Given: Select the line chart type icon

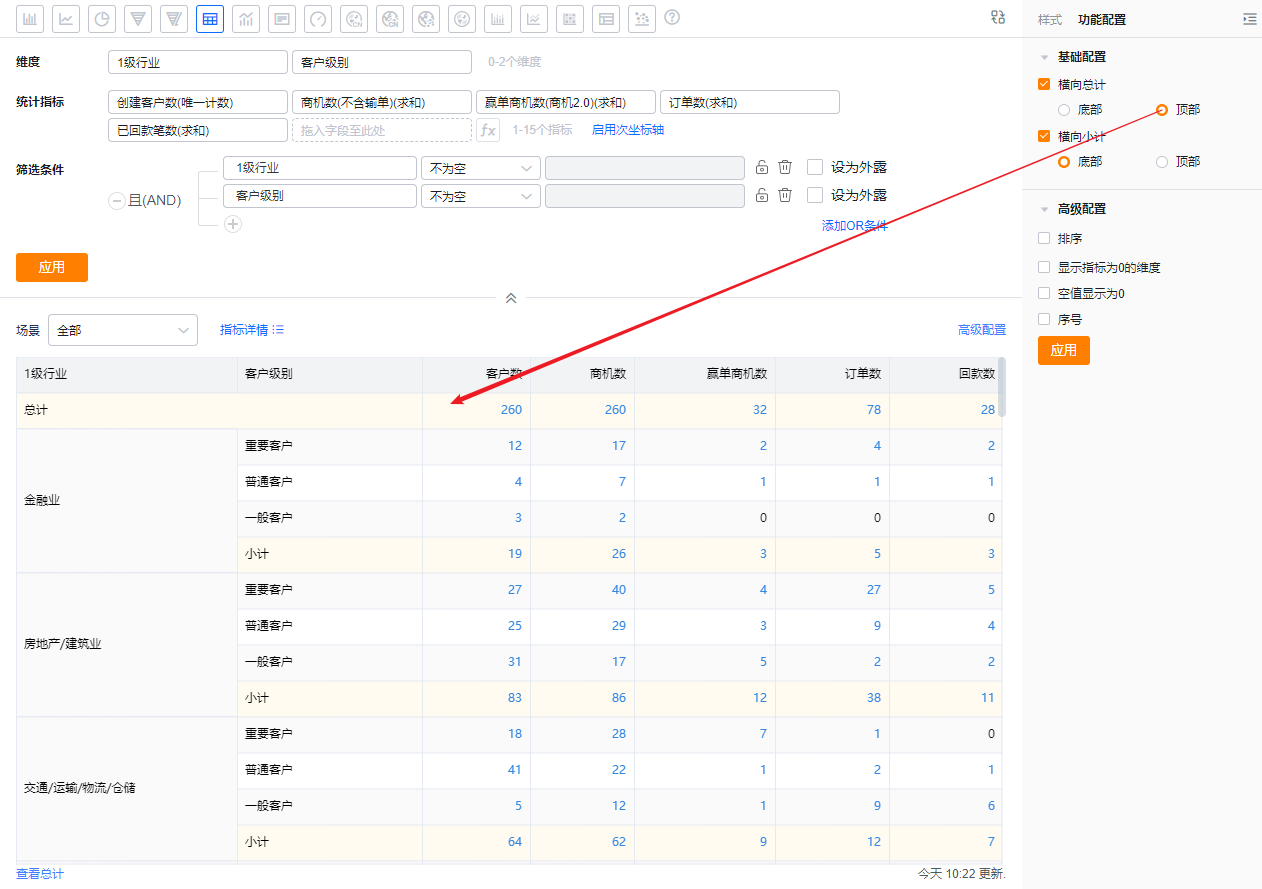Looking at the screenshot, I should click(x=66, y=19).
